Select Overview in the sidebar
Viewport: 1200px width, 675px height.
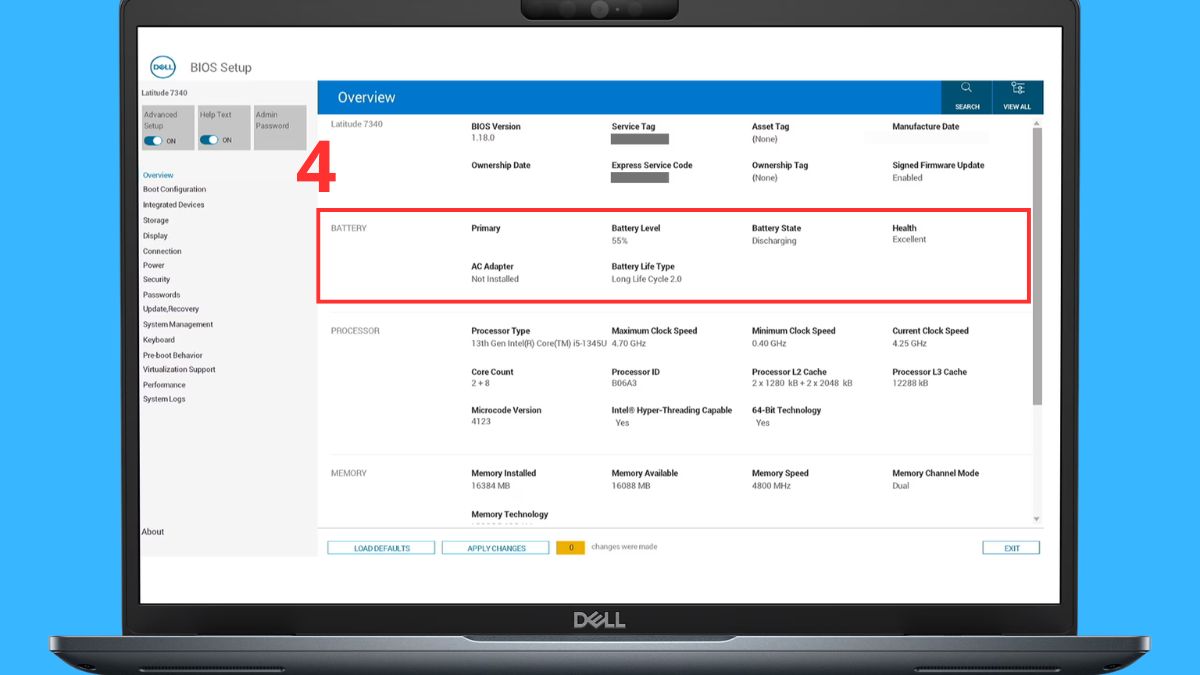[x=158, y=175]
